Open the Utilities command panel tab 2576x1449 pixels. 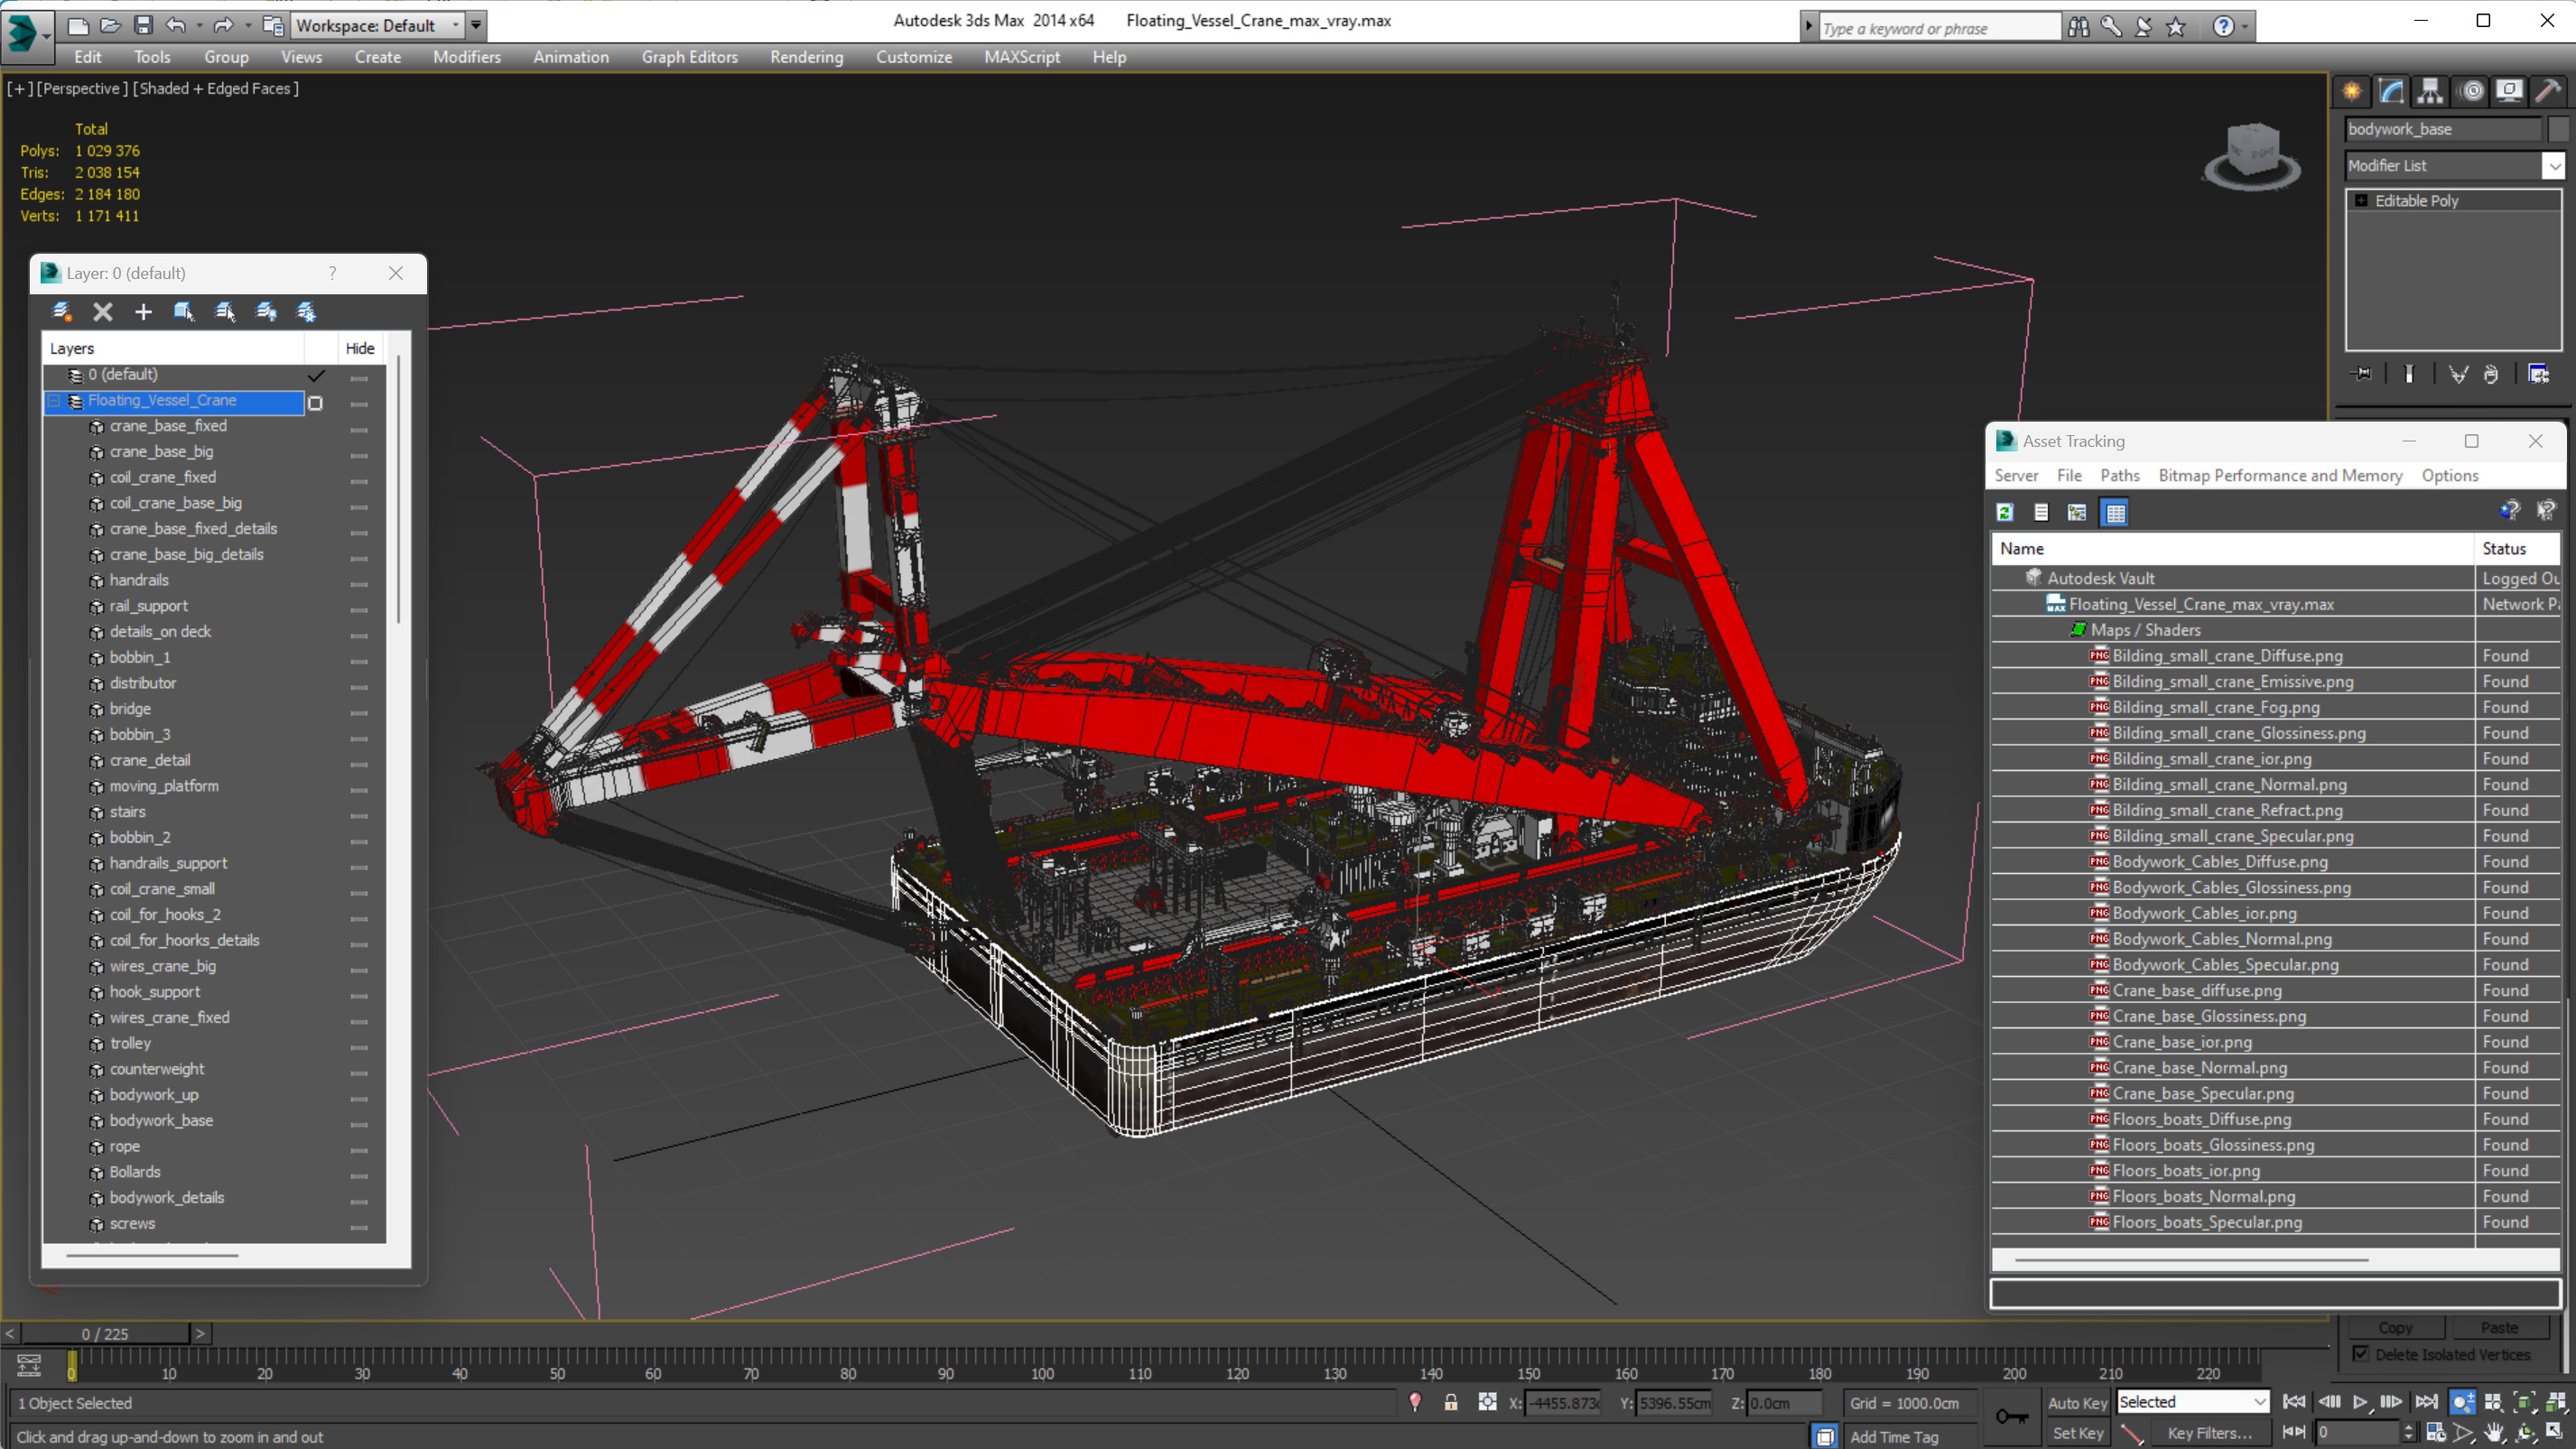(2548, 91)
